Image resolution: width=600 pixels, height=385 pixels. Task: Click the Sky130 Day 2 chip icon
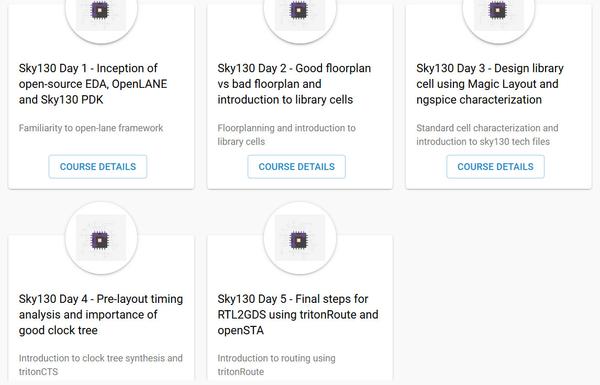(x=299, y=10)
